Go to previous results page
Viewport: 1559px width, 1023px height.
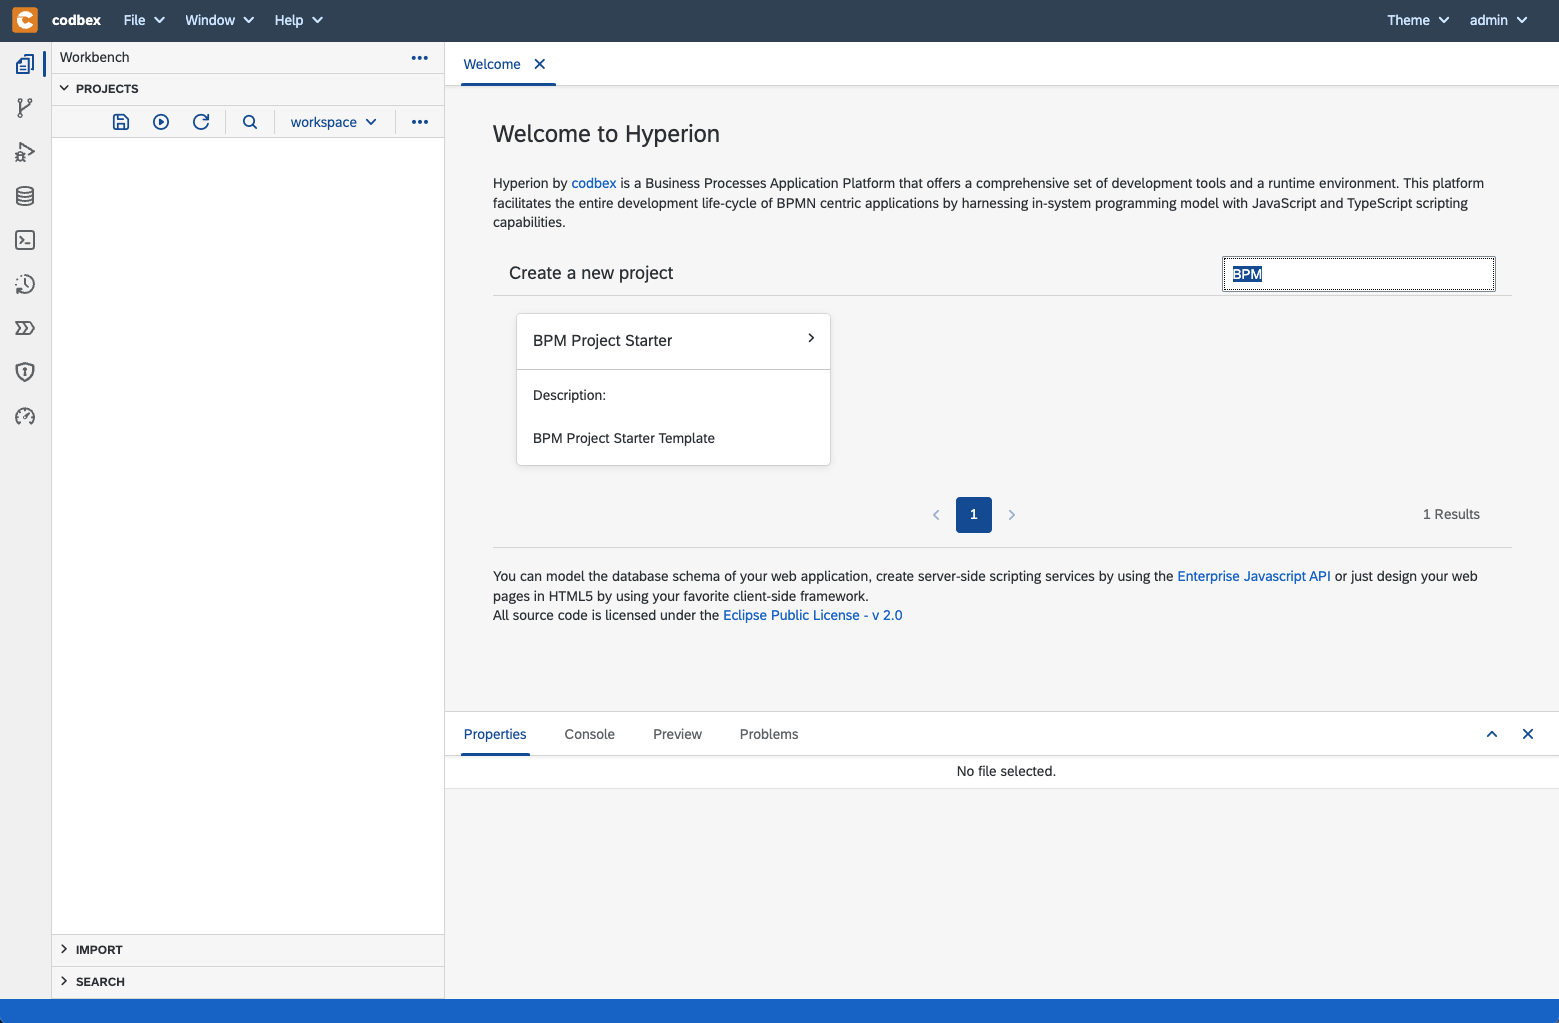[x=936, y=515]
